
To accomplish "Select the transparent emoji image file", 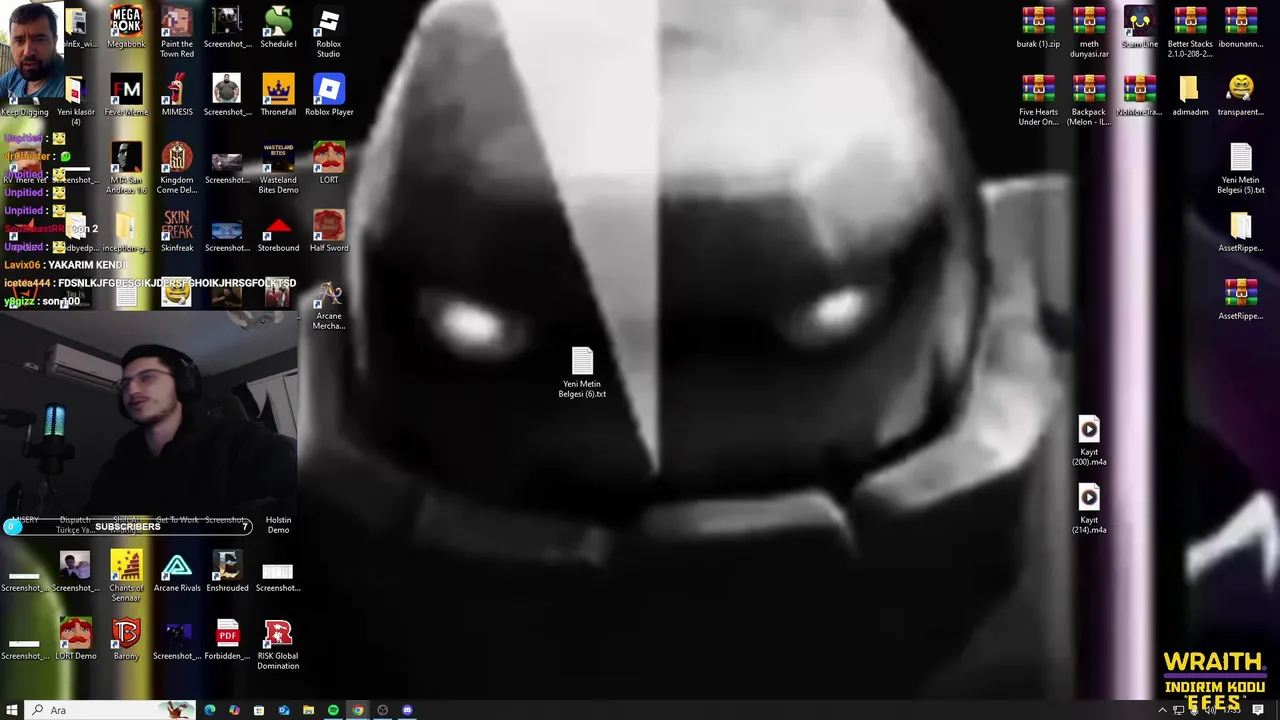I will pyautogui.click(x=1241, y=95).
